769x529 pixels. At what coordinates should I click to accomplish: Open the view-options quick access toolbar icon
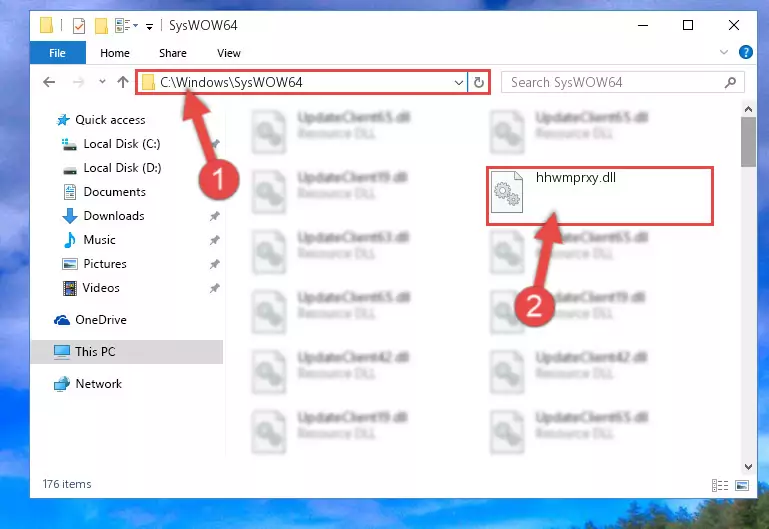click(x=126, y=25)
